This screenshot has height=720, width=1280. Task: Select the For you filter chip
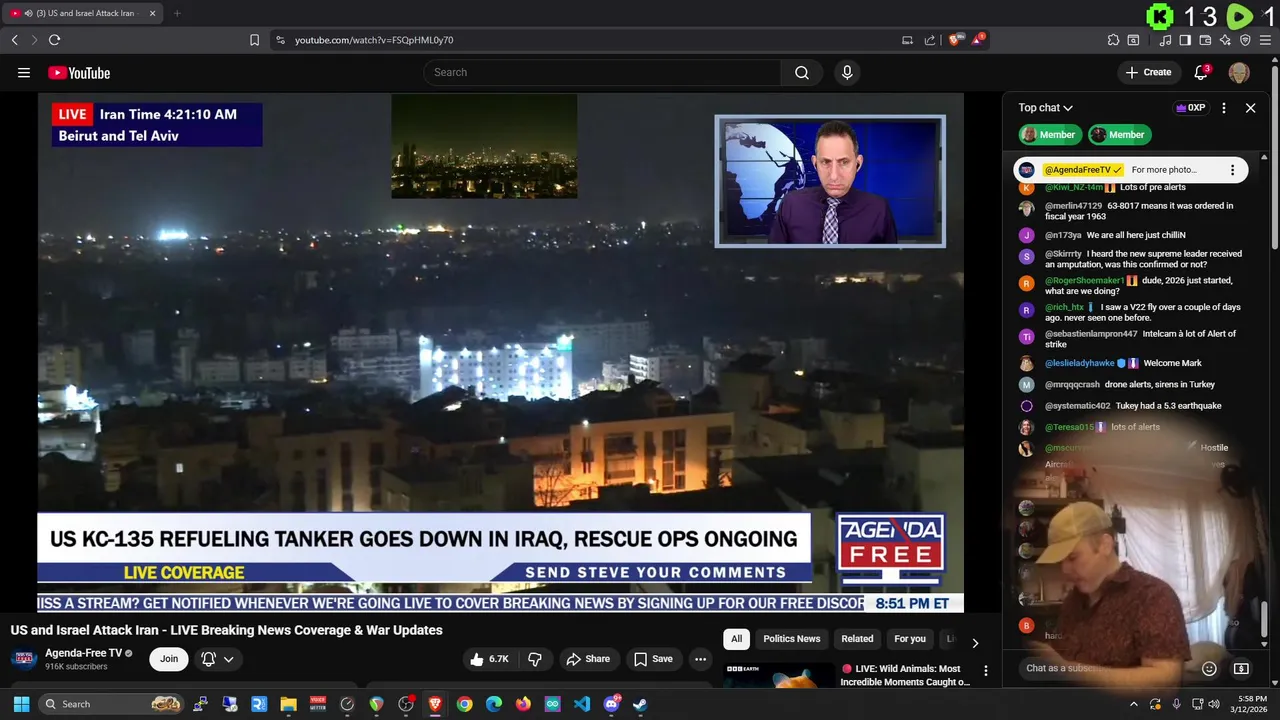tap(910, 639)
